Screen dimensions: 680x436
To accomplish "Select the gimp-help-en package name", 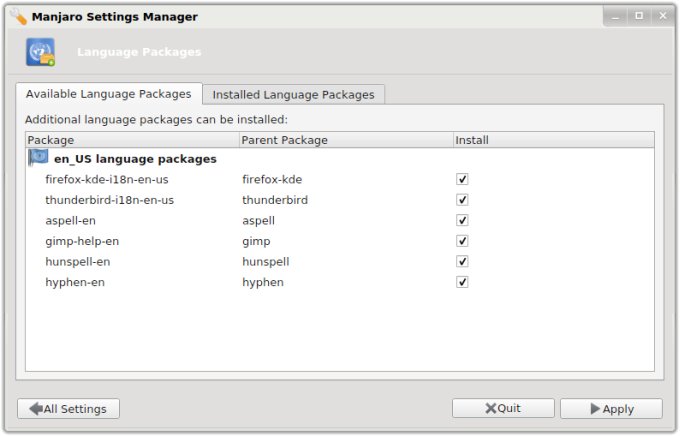I will [x=82, y=241].
